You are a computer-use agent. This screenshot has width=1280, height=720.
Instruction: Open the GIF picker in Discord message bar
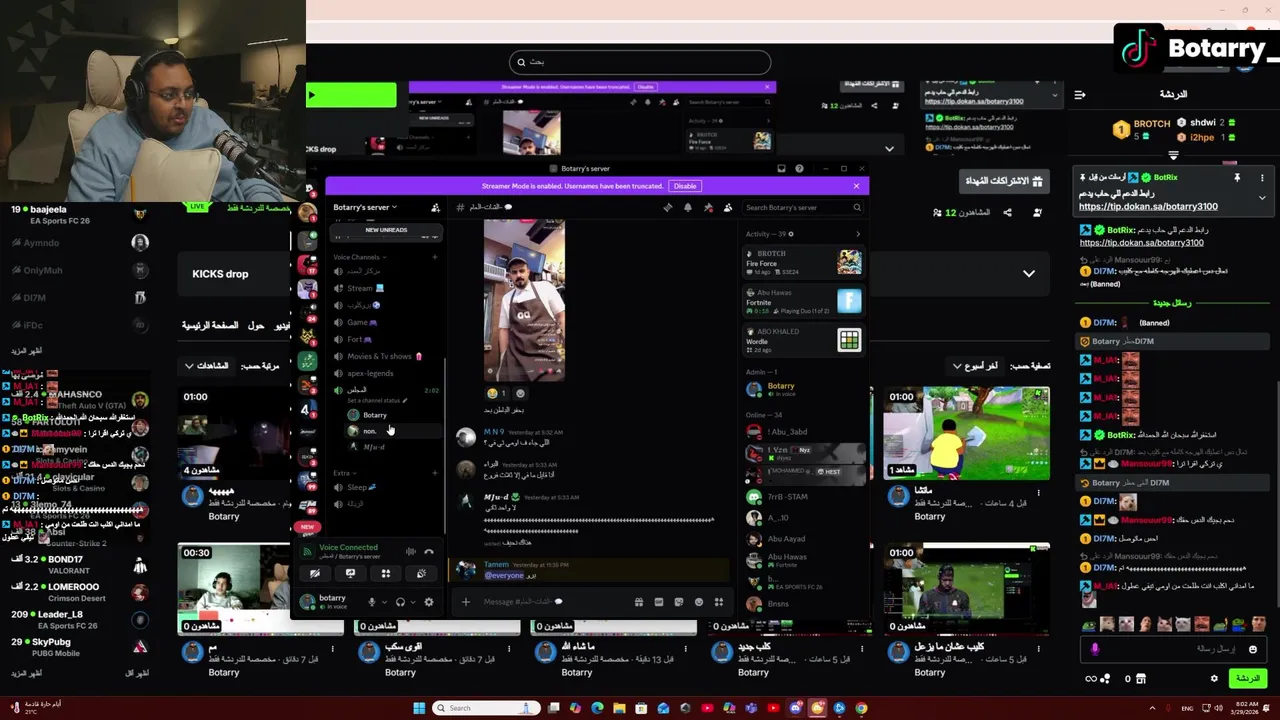pyautogui.click(x=658, y=602)
